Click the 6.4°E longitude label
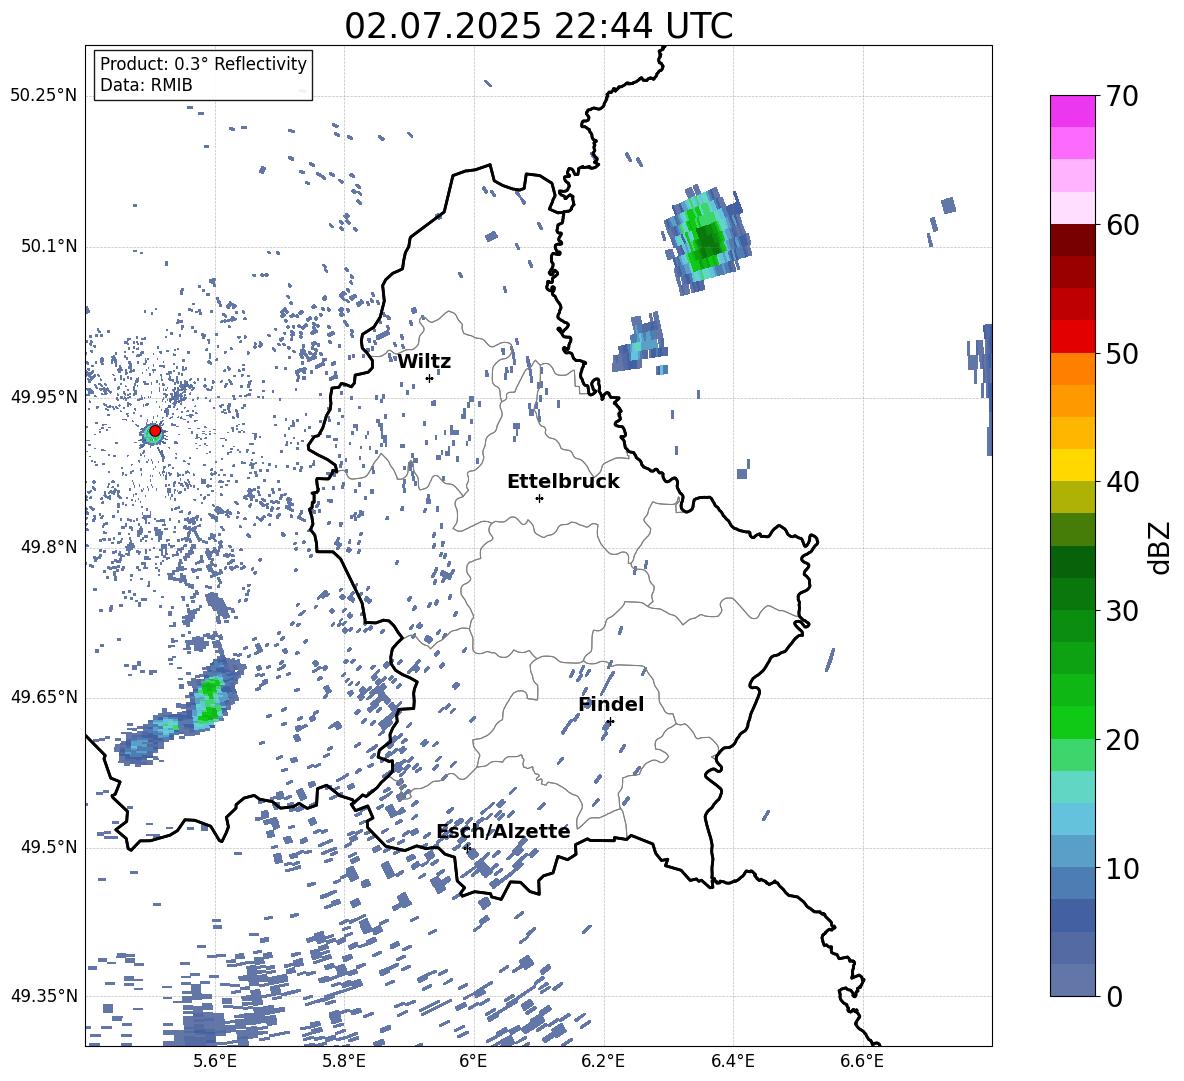1184x1081 pixels. (732, 1061)
